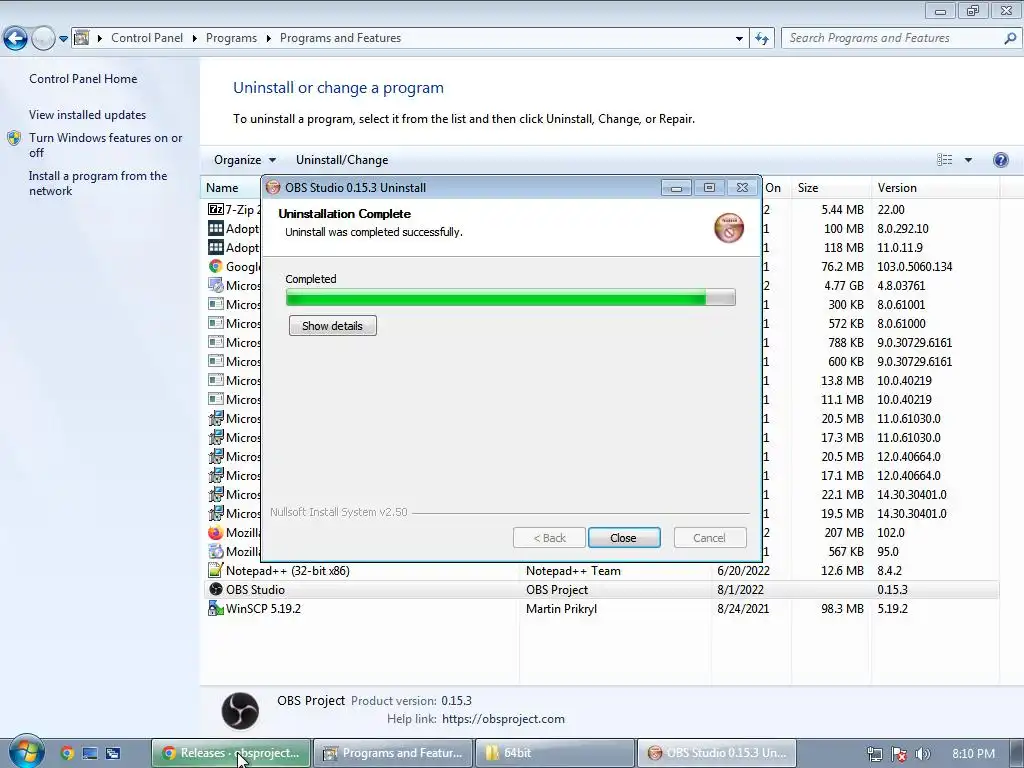Expand the address bar history dropdown
The width and height of the screenshot is (1024, 768).
coord(739,39)
